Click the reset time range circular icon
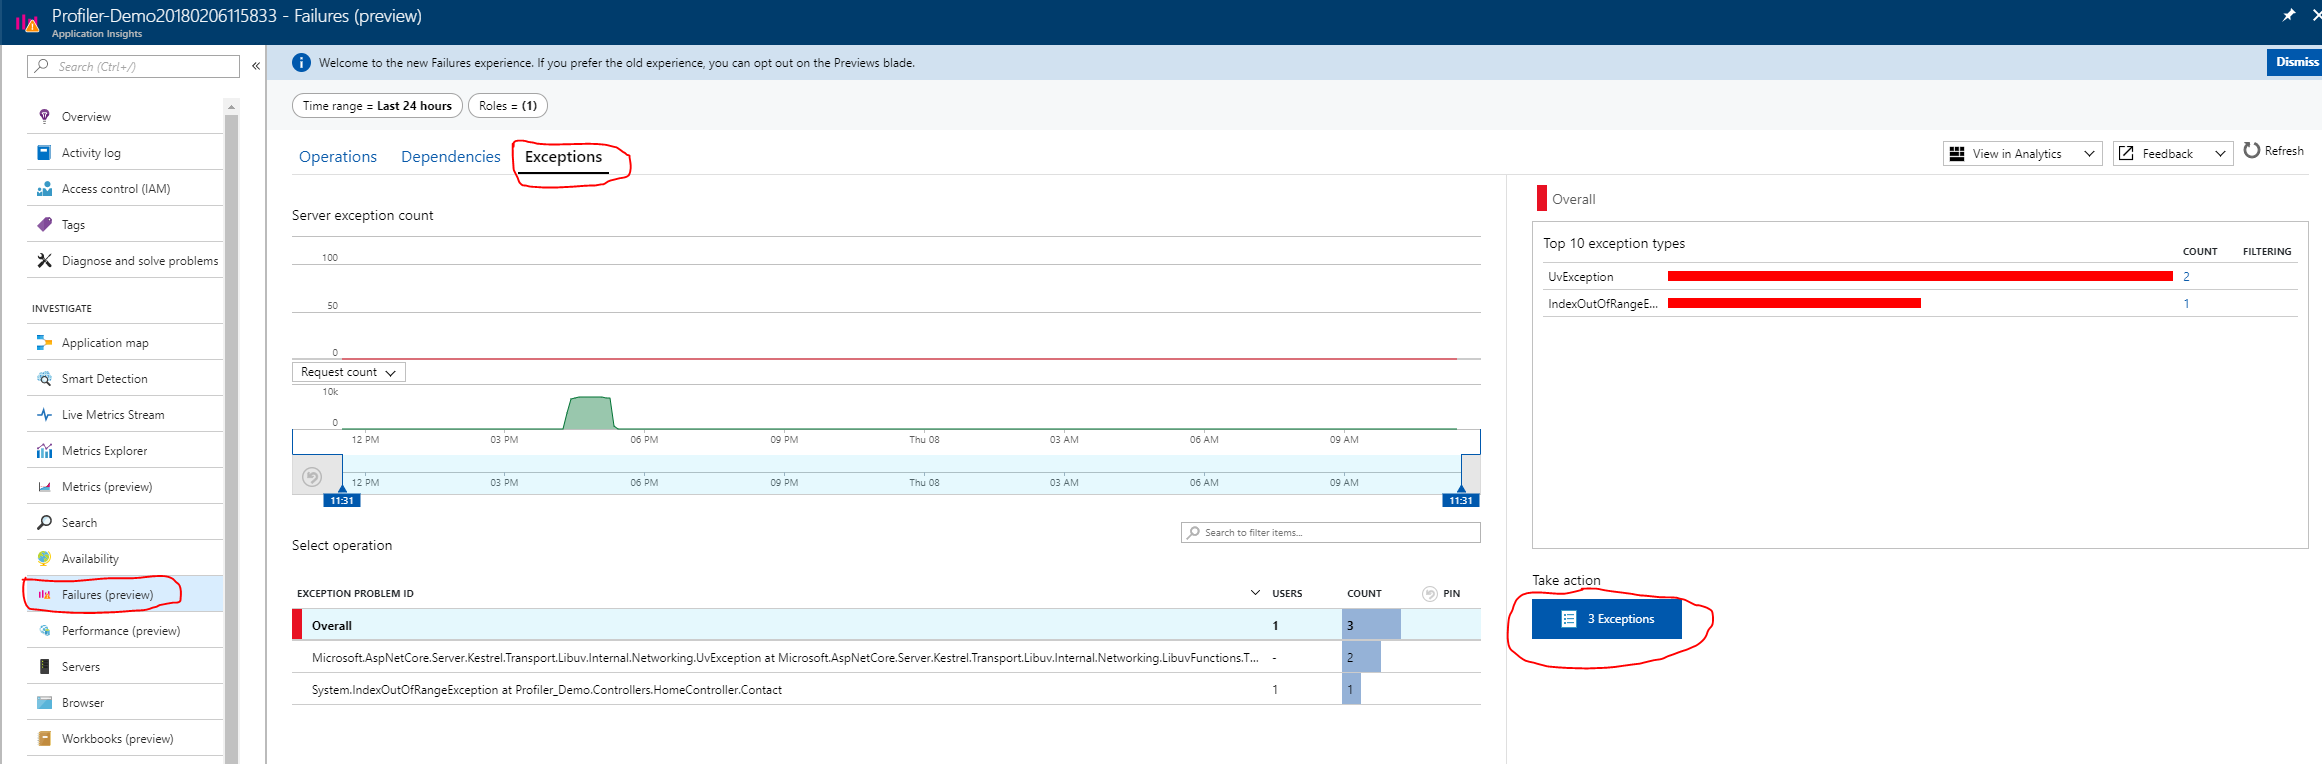 click(312, 477)
